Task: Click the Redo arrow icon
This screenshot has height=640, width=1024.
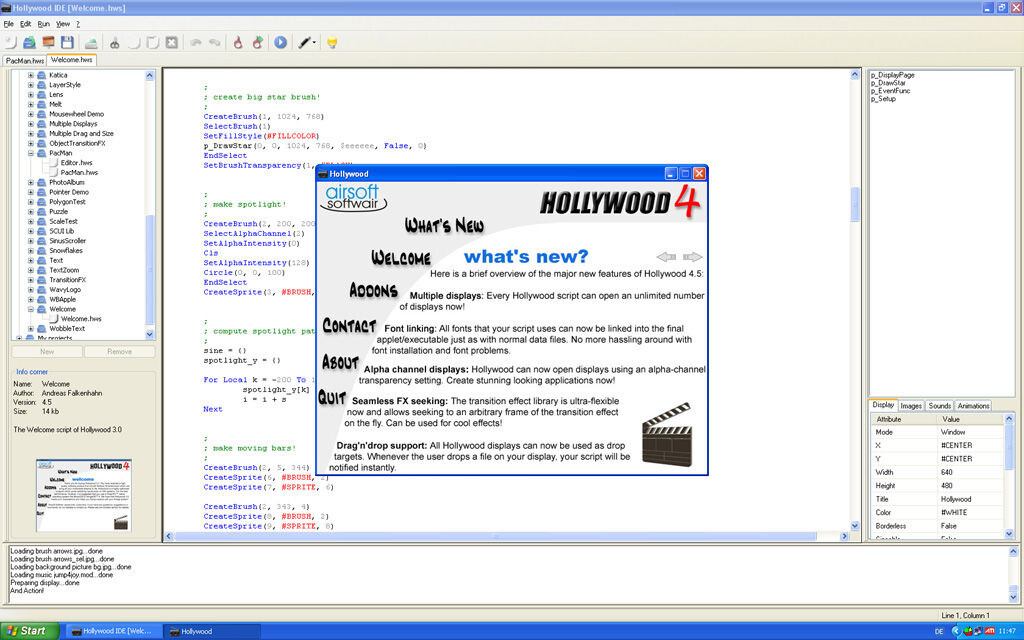Action: (215, 42)
